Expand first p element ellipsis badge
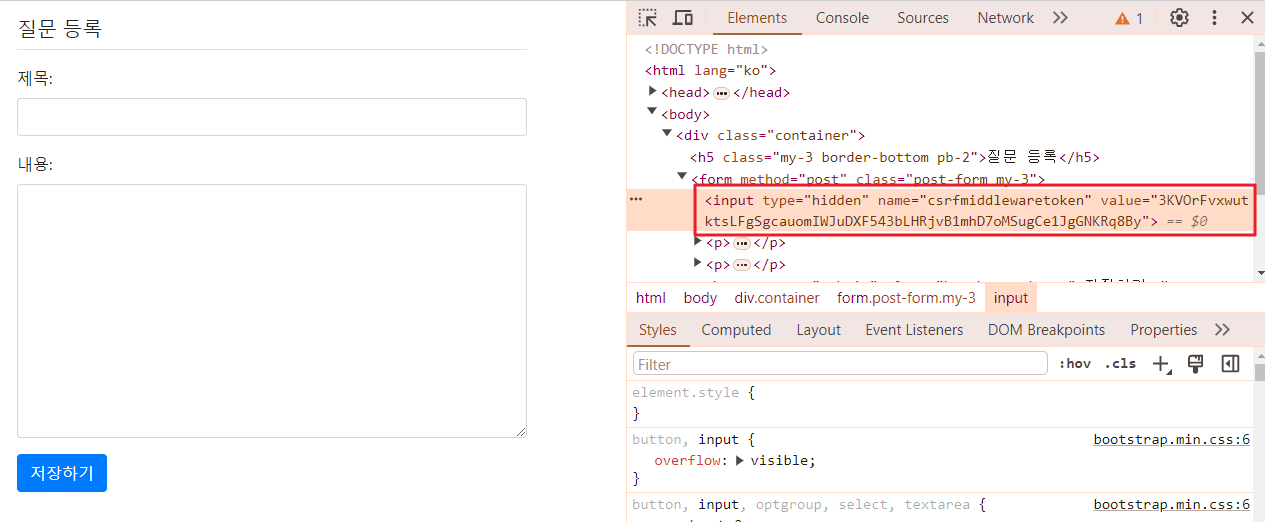Screen dimensions: 1265x522 tap(742, 243)
